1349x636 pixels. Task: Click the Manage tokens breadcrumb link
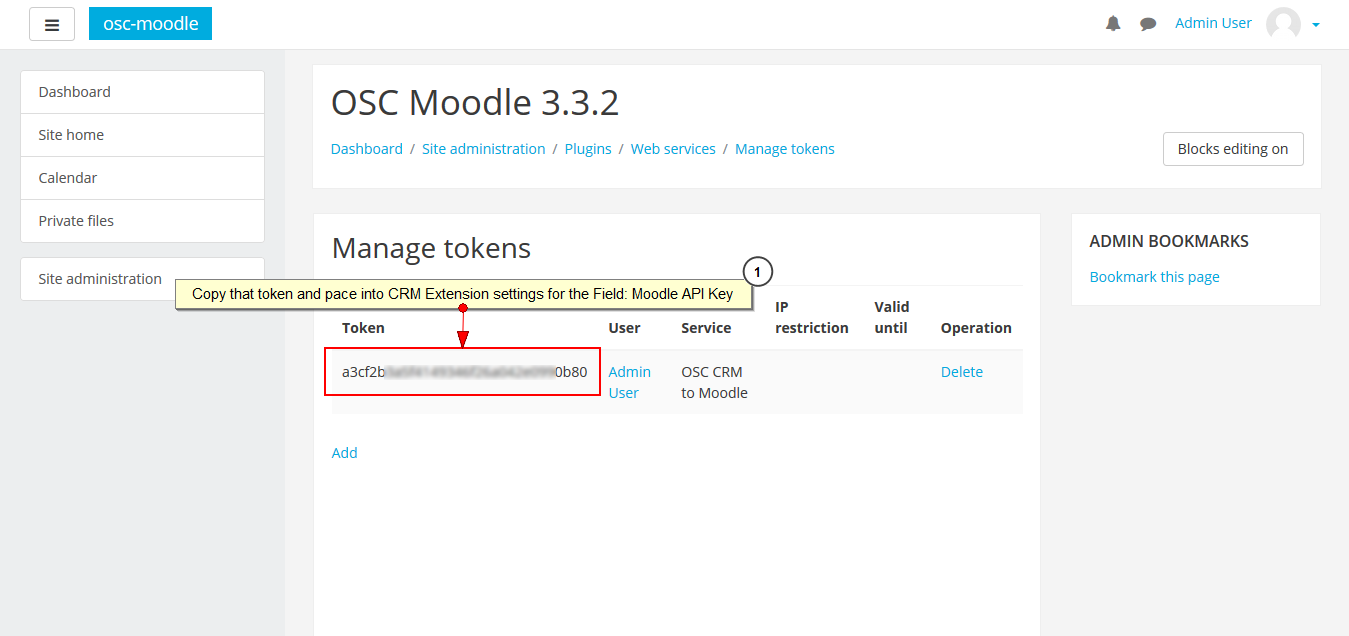785,149
